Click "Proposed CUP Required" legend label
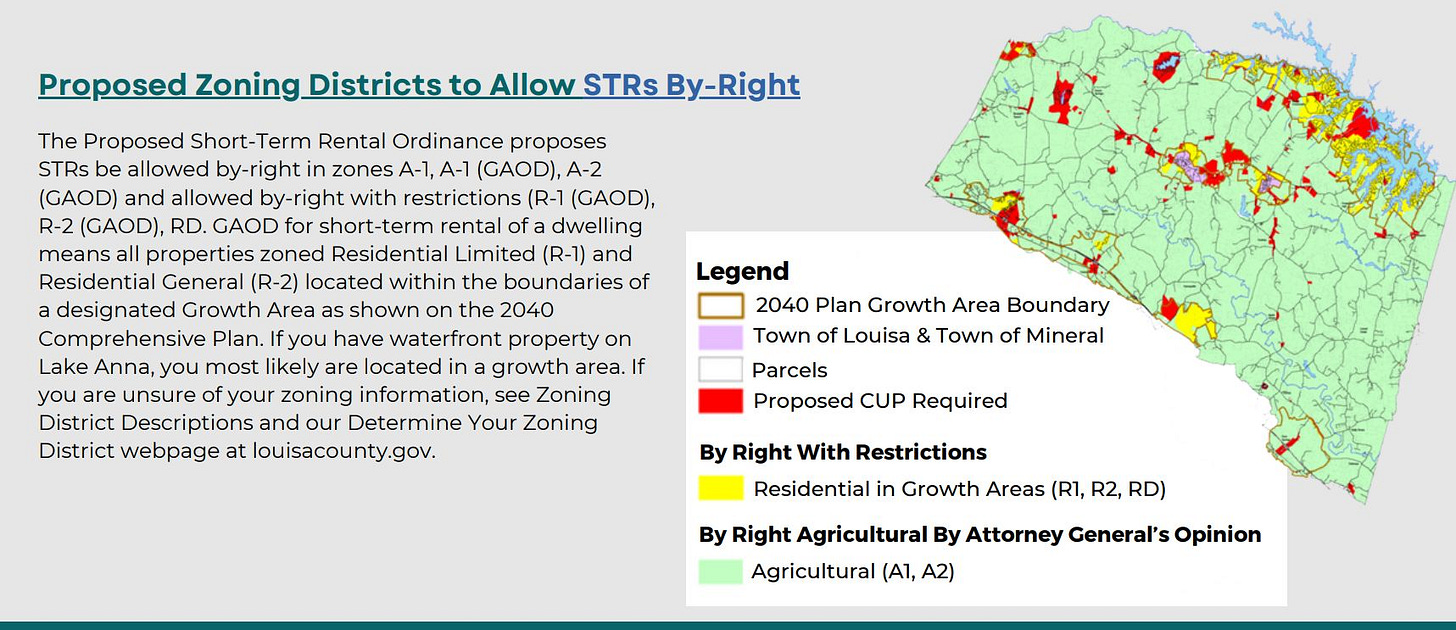Viewport: 1456px width, 630px height. click(880, 401)
